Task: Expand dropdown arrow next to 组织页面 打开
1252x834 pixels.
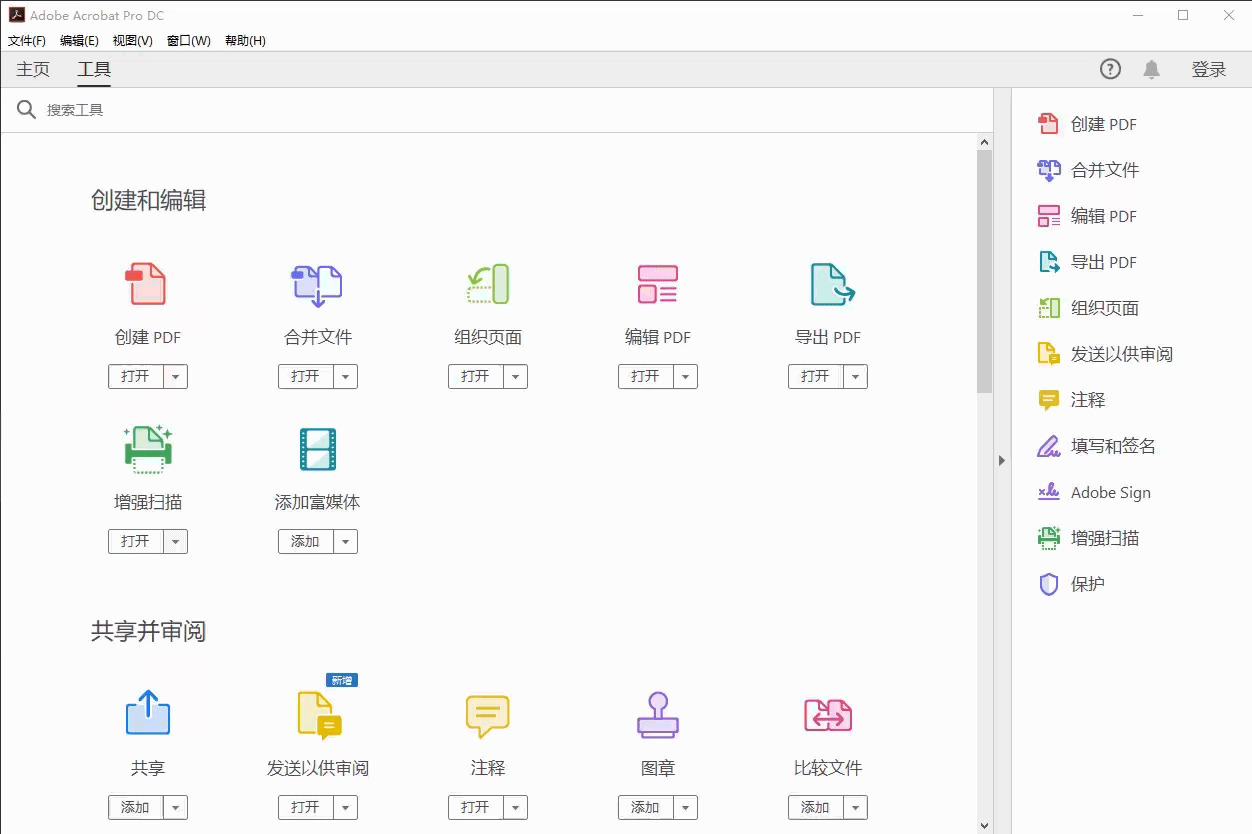Action: tap(515, 377)
